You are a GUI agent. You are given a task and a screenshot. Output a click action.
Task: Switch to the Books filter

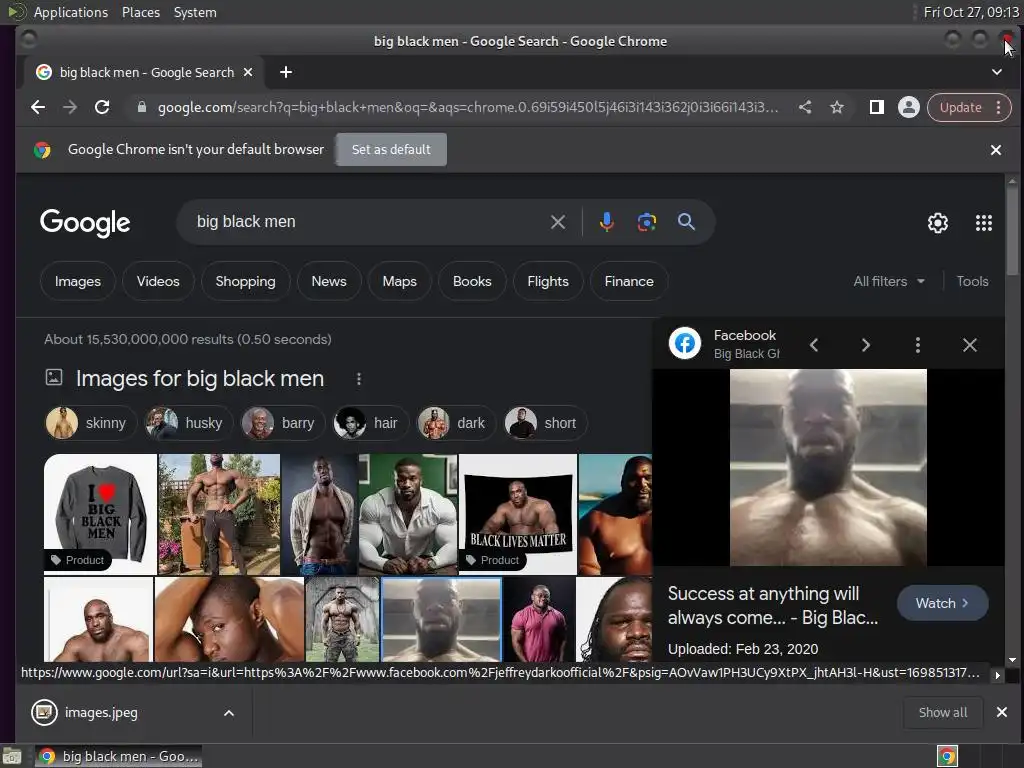coord(472,281)
